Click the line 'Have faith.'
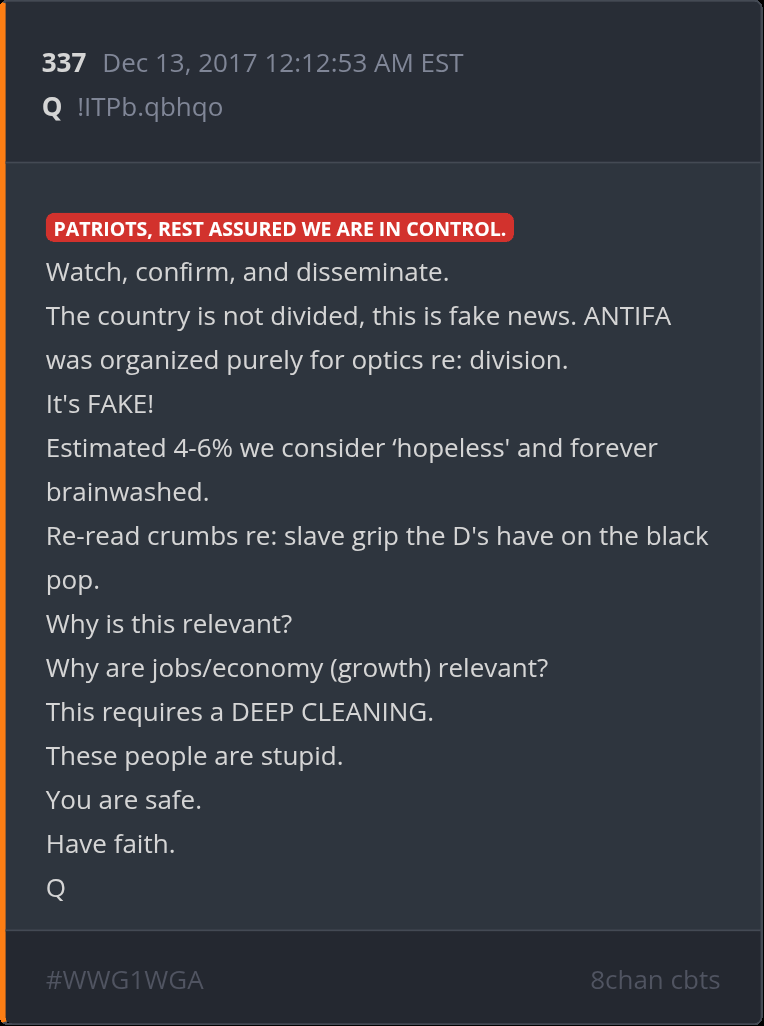Image resolution: width=764 pixels, height=1026 pixels. [x=111, y=844]
